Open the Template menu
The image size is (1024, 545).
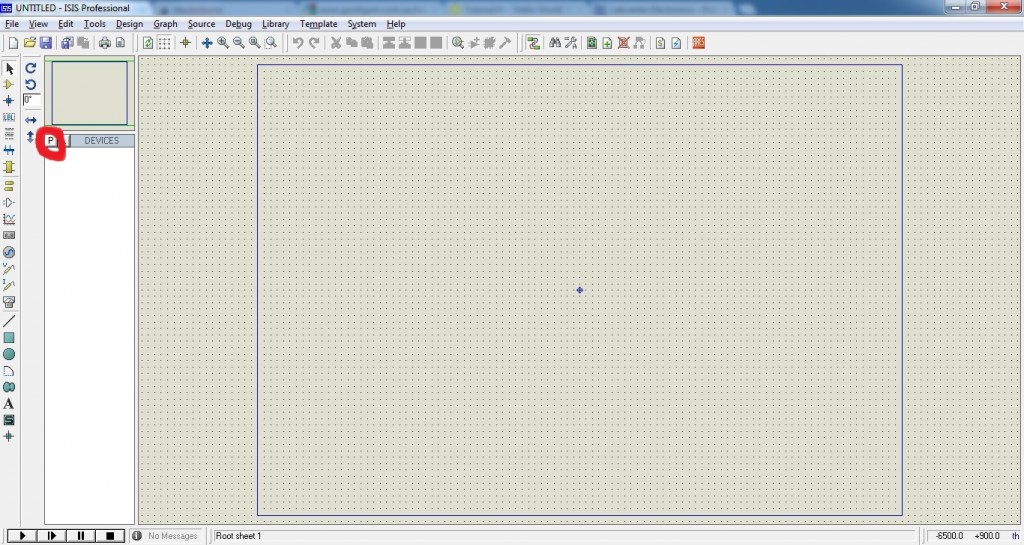click(x=318, y=23)
